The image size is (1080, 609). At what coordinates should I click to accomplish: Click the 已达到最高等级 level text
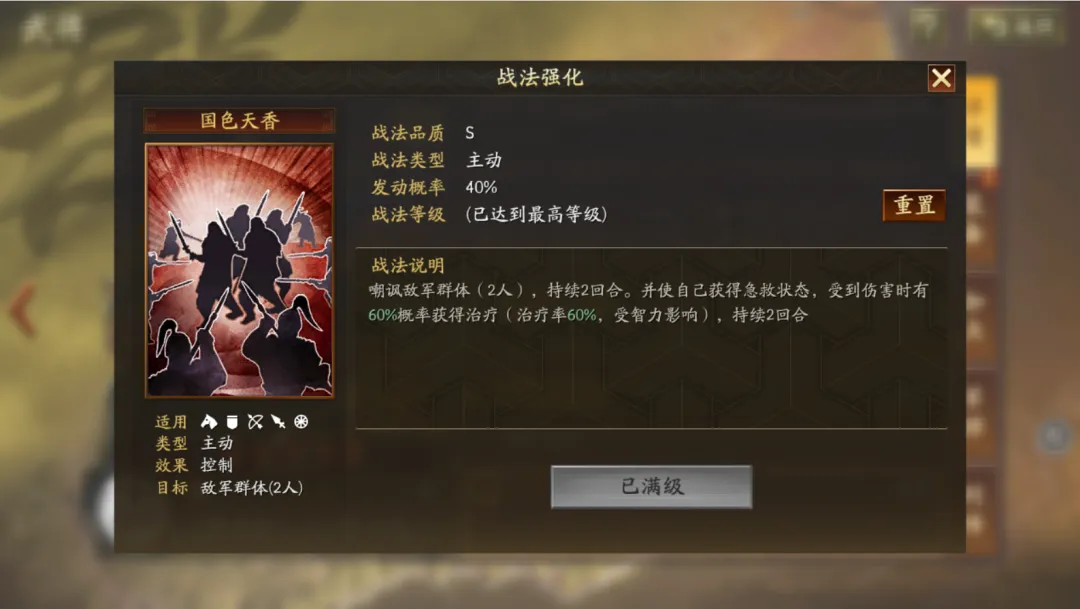(536, 214)
